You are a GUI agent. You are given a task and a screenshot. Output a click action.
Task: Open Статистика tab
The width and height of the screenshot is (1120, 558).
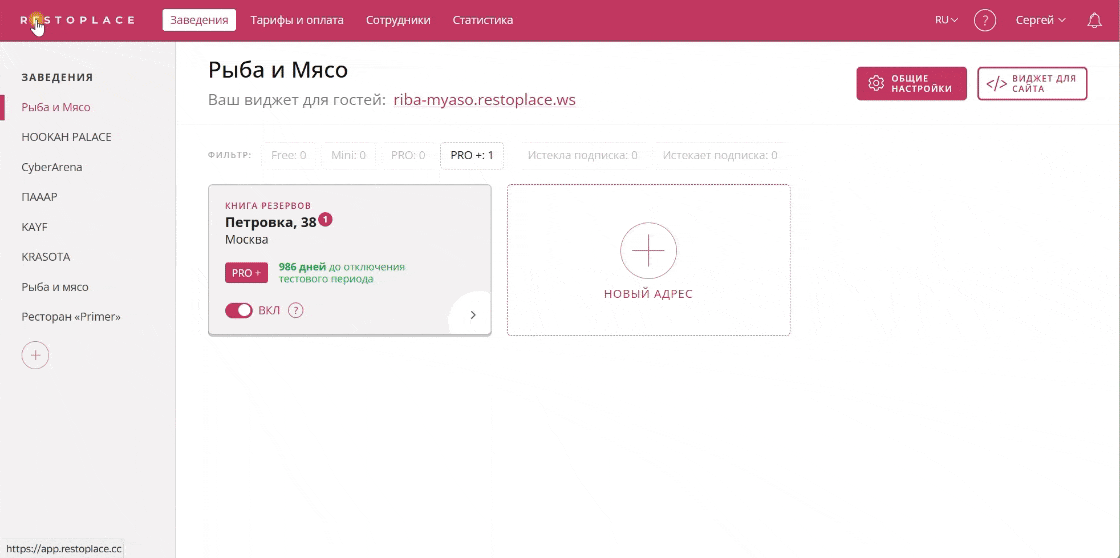pyautogui.click(x=483, y=20)
